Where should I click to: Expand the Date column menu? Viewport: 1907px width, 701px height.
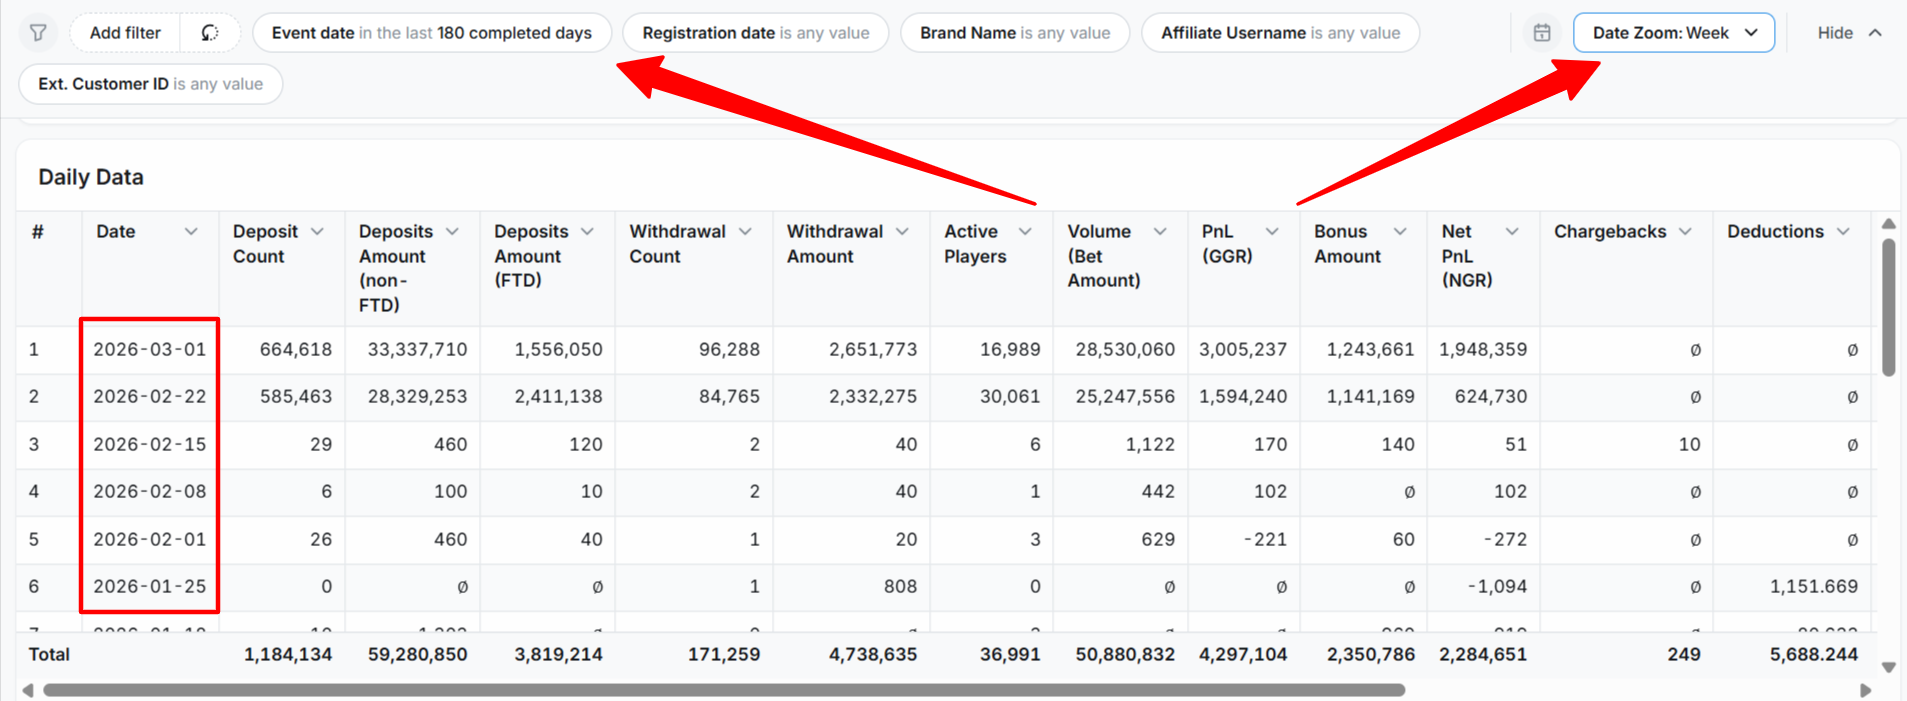pyautogui.click(x=190, y=232)
